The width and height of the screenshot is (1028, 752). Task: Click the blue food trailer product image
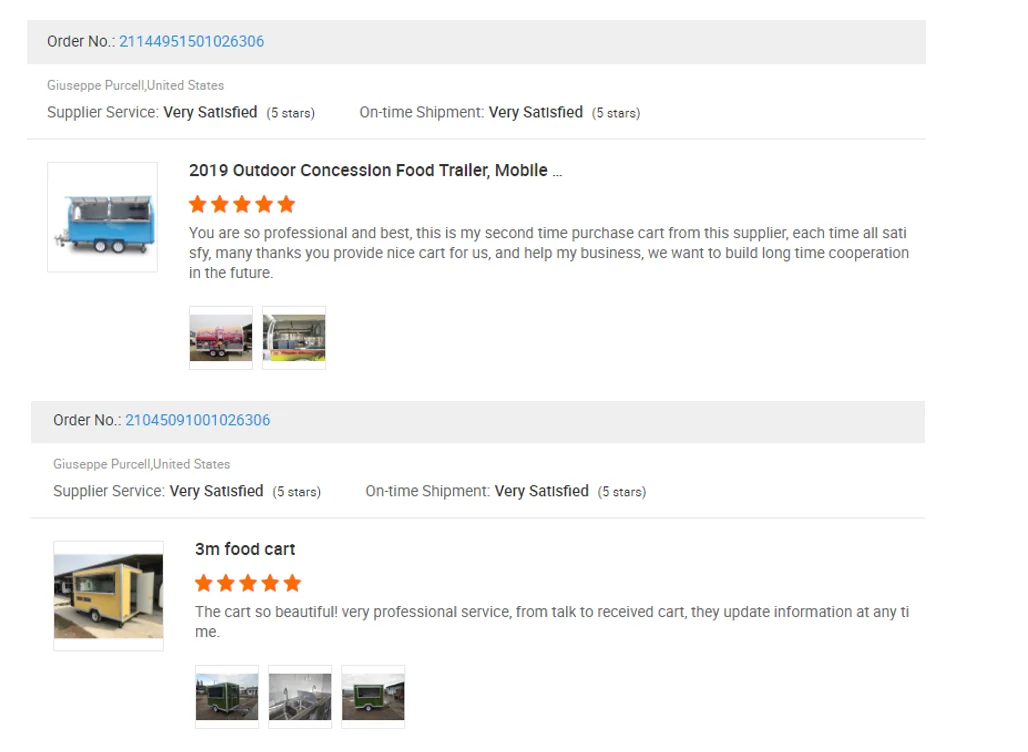point(102,217)
